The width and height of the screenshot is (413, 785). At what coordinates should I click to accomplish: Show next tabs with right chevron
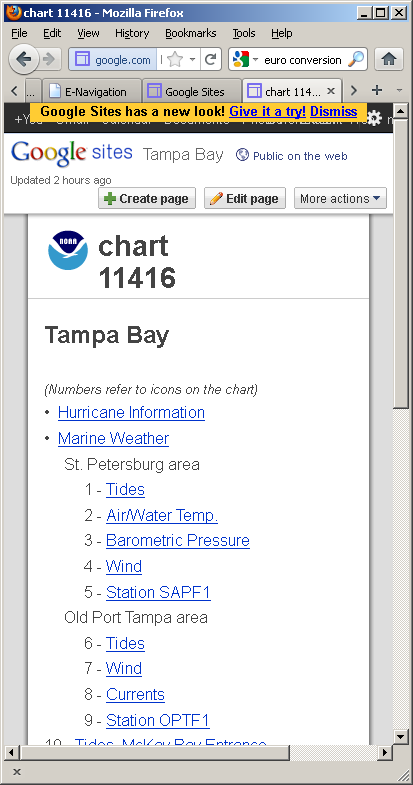[354, 91]
